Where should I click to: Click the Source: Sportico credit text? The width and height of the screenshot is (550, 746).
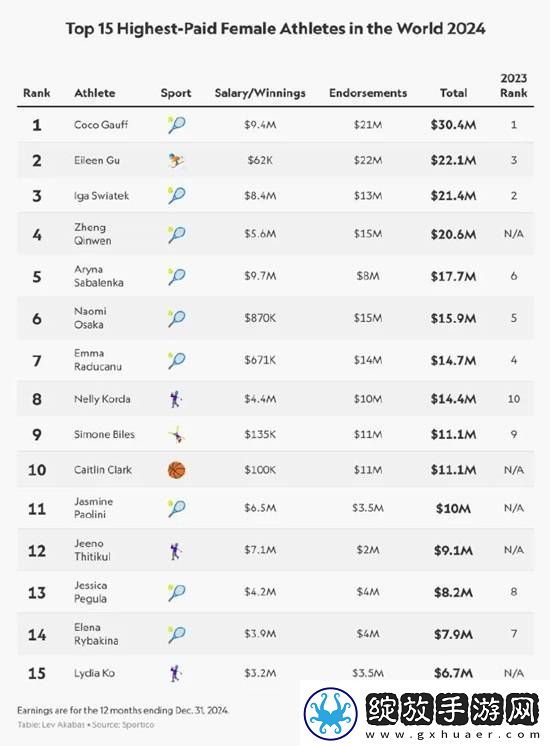(x=123, y=725)
